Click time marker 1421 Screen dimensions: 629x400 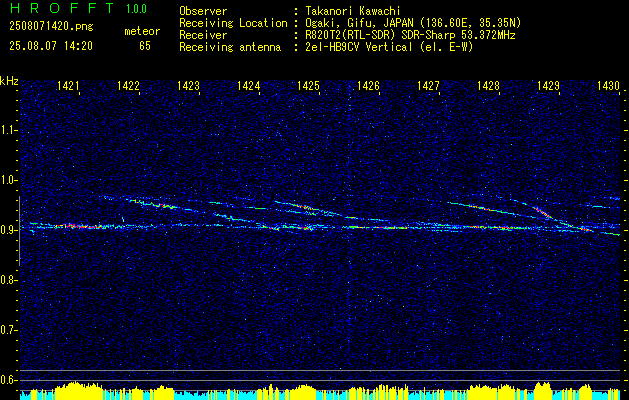coord(68,85)
